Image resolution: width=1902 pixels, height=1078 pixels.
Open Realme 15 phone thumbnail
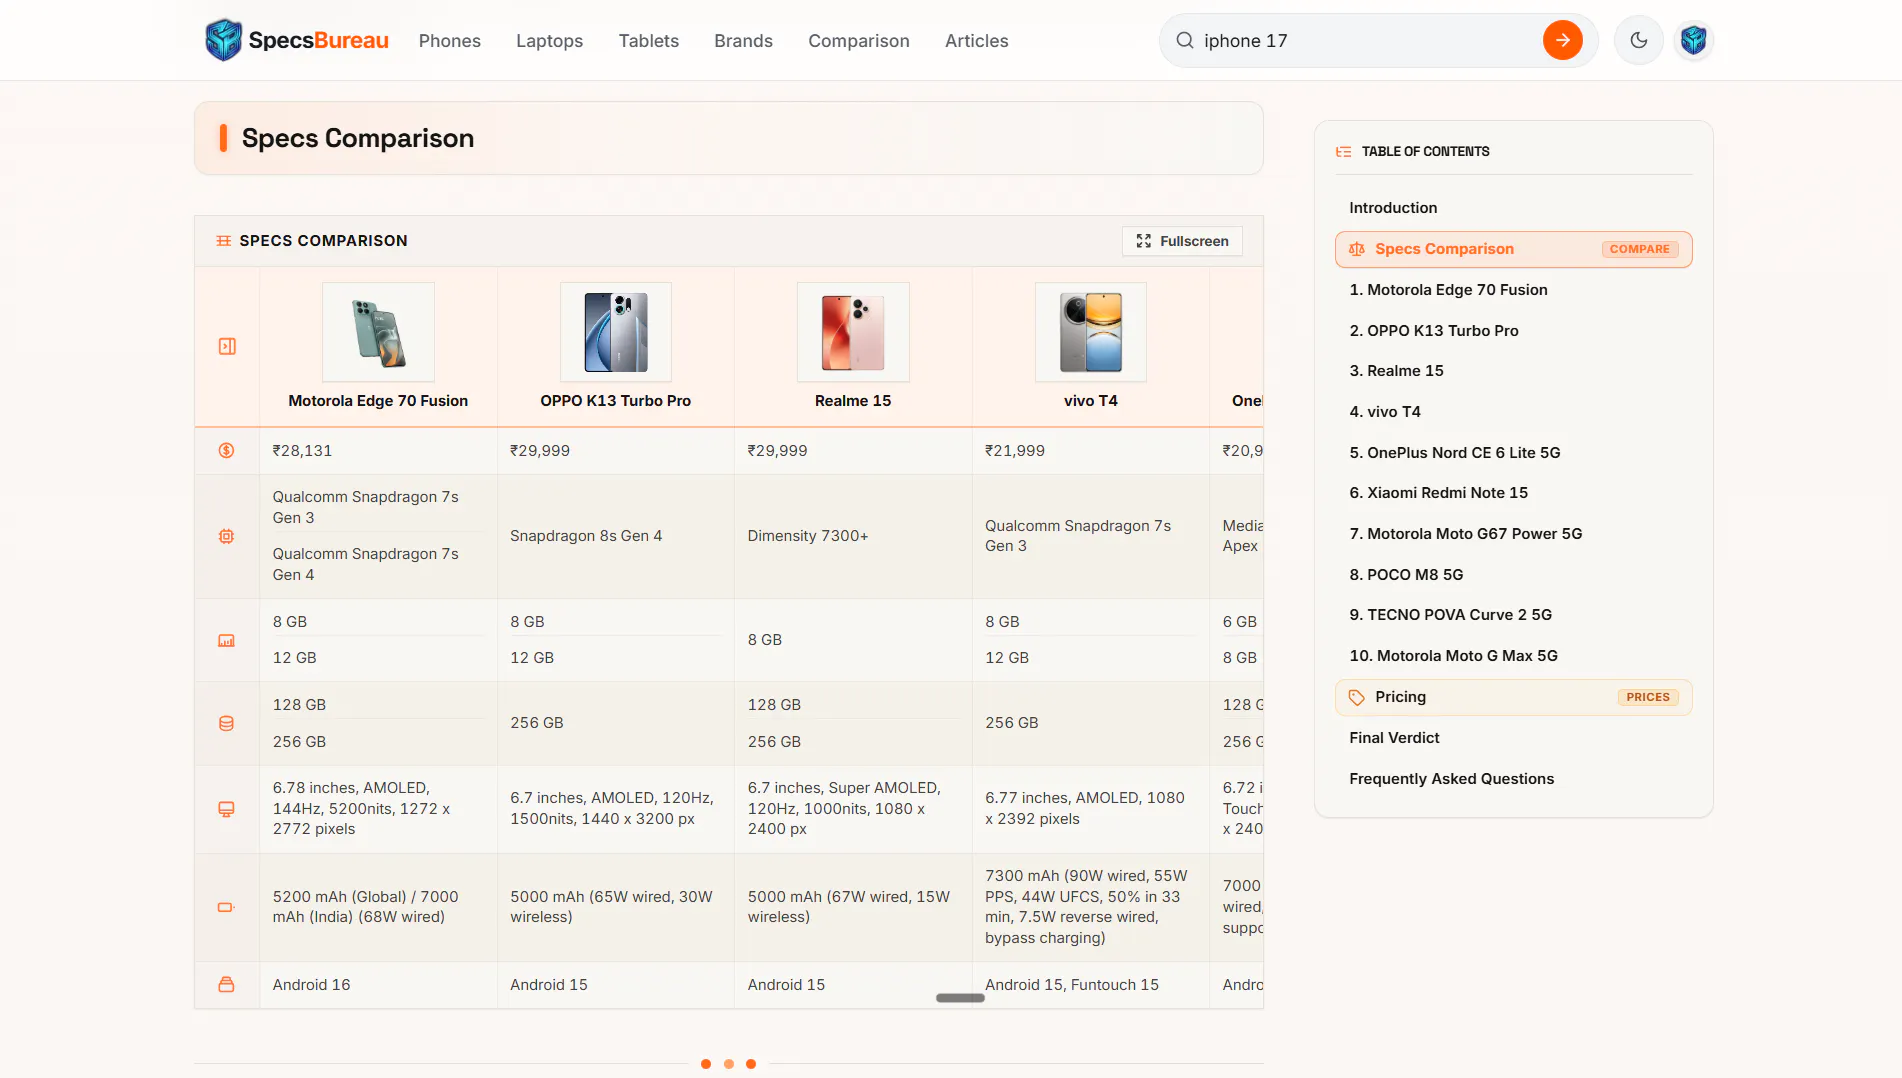click(853, 332)
